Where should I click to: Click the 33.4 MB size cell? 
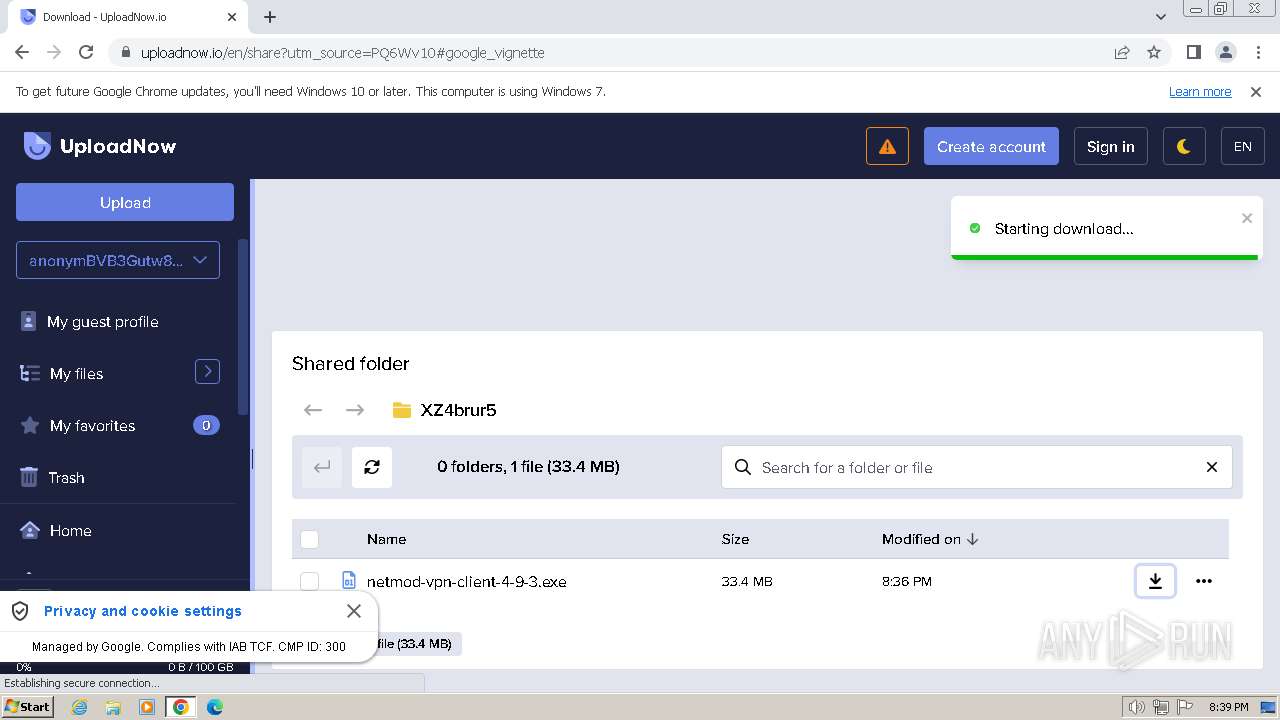[x=747, y=582]
